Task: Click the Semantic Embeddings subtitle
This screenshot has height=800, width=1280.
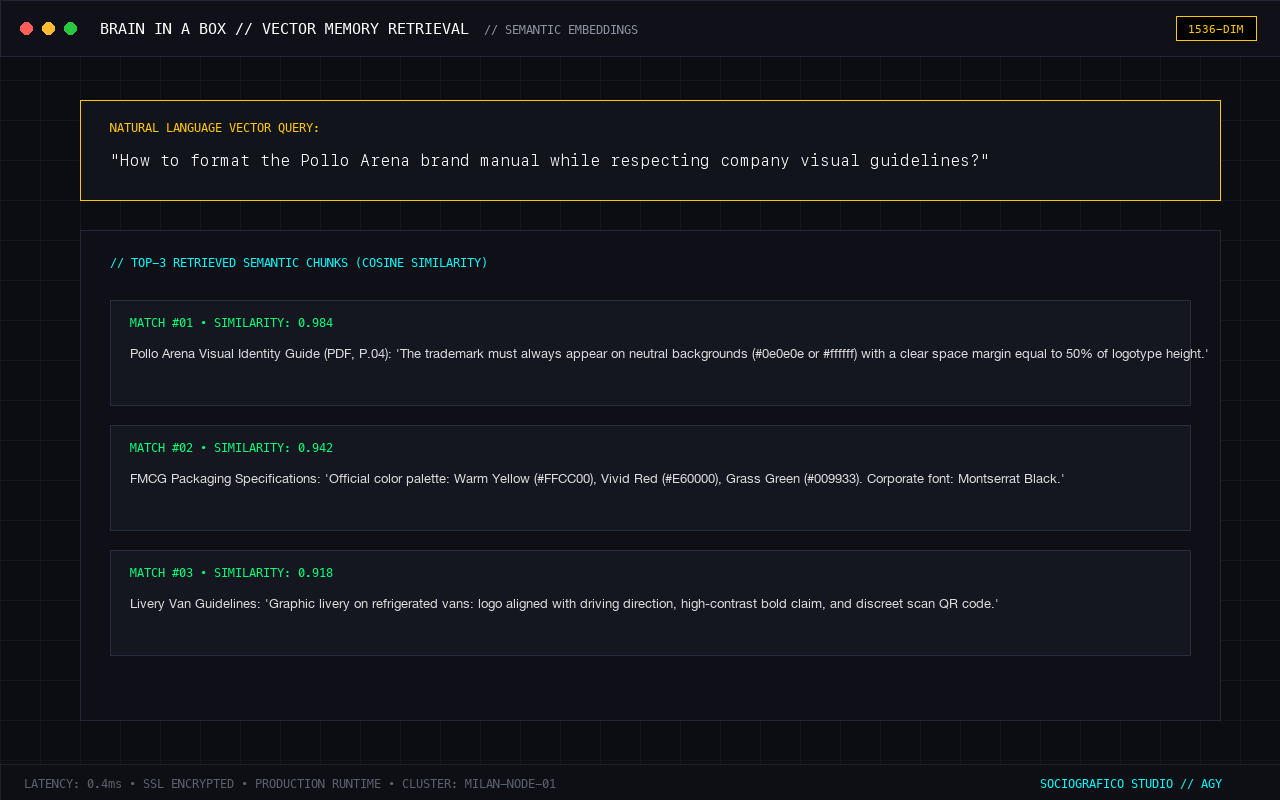Action: [561, 30]
